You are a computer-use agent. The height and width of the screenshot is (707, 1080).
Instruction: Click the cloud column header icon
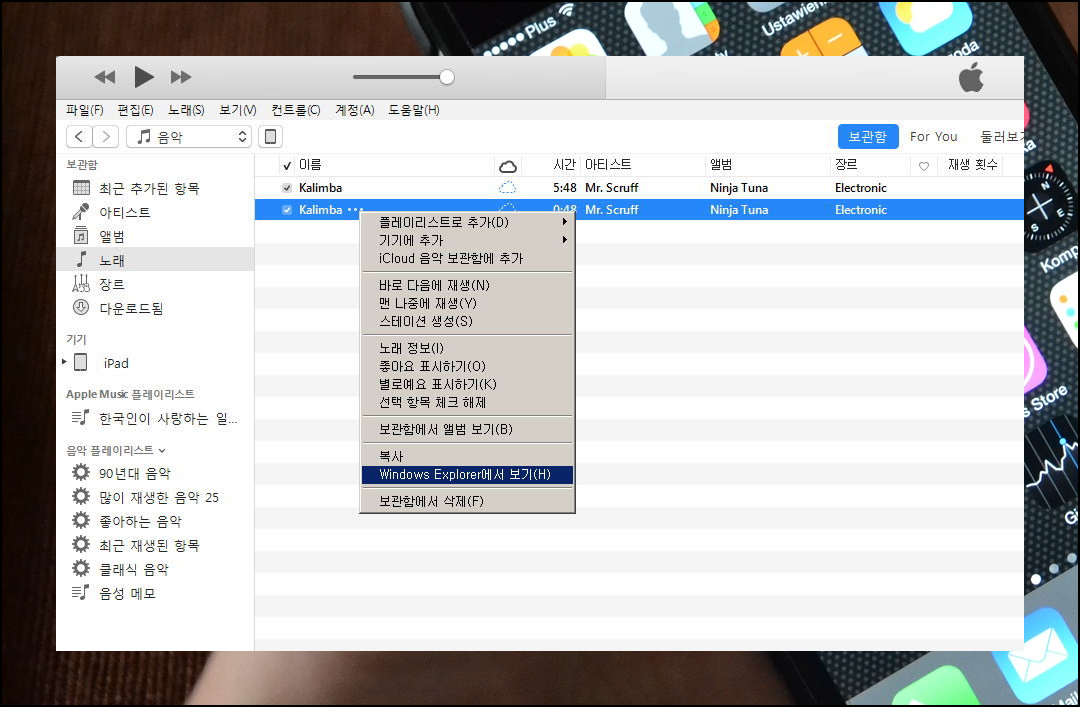point(508,166)
